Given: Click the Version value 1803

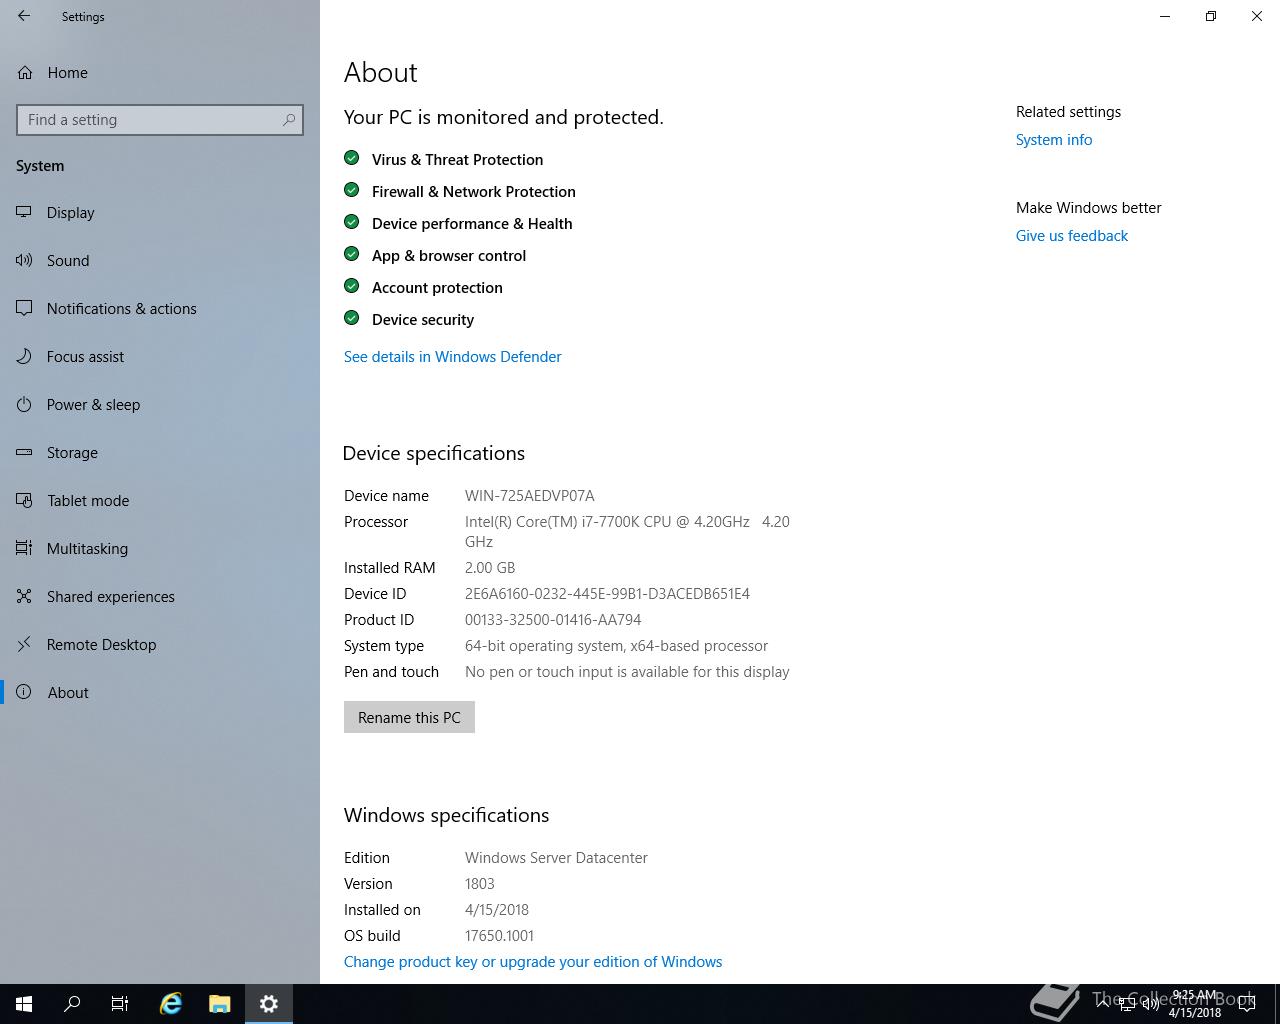Looking at the screenshot, I should [x=480, y=883].
